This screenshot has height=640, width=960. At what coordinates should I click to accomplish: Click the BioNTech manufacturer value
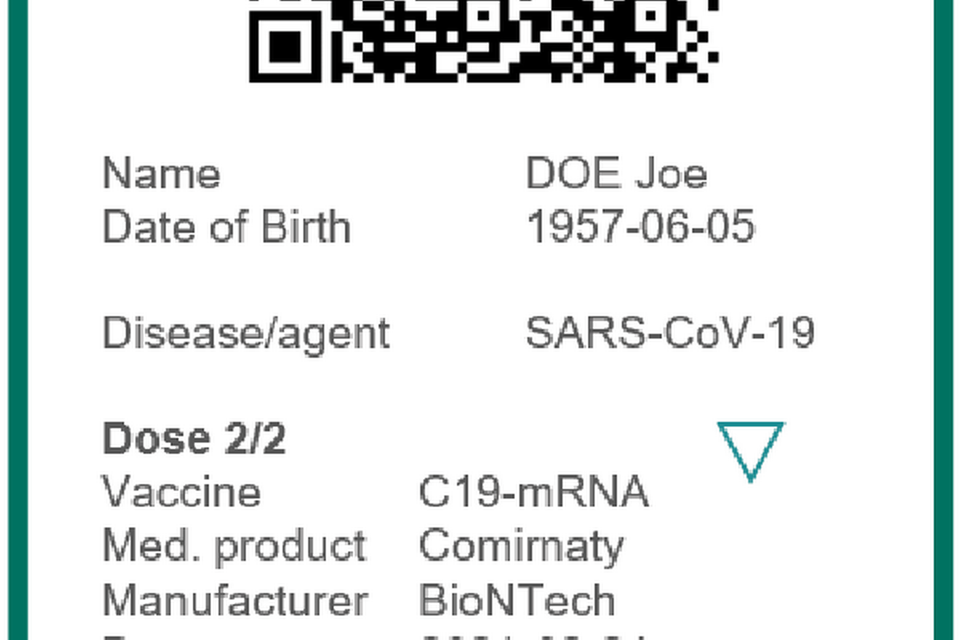click(516, 600)
